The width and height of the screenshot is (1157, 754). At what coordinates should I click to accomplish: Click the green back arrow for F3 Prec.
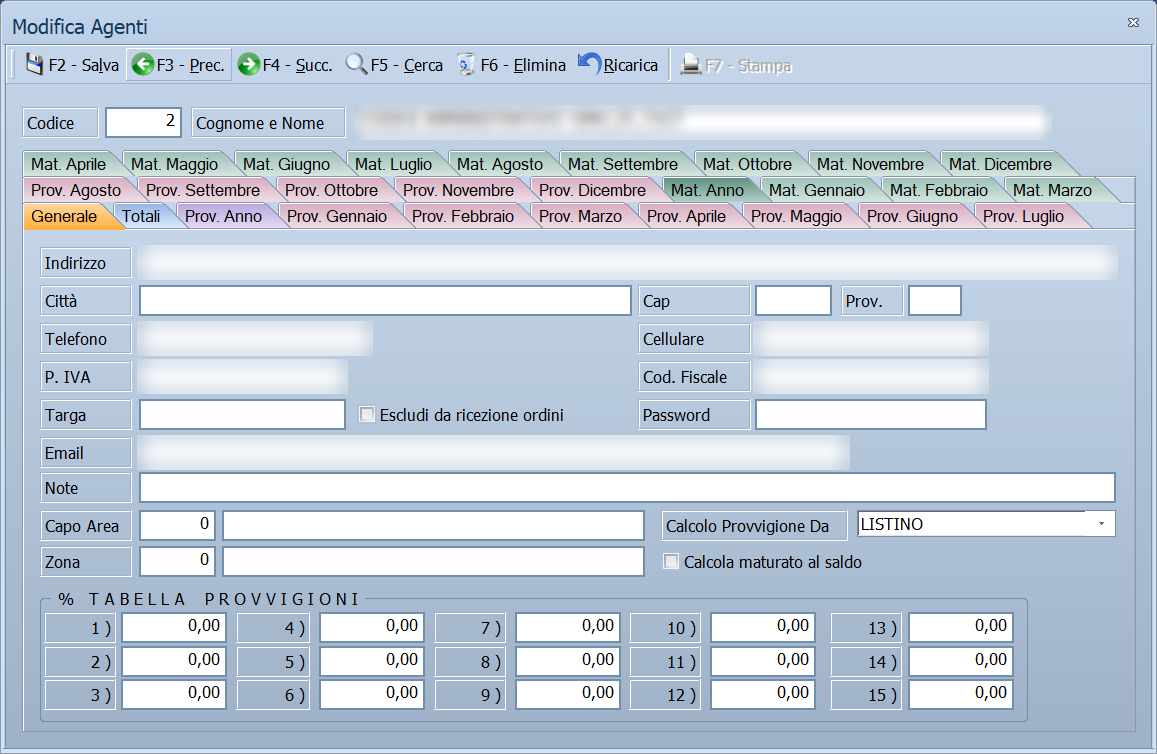(x=142, y=65)
